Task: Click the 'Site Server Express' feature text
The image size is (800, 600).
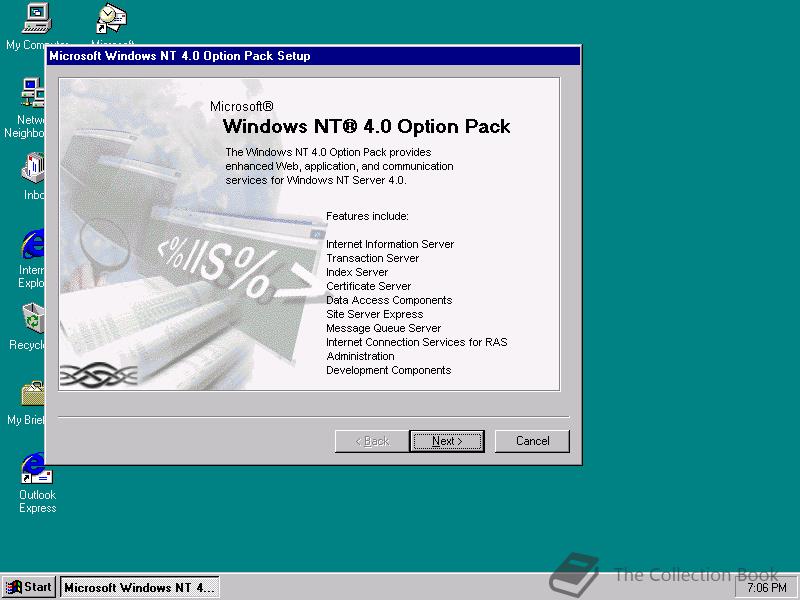Action: (x=374, y=314)
